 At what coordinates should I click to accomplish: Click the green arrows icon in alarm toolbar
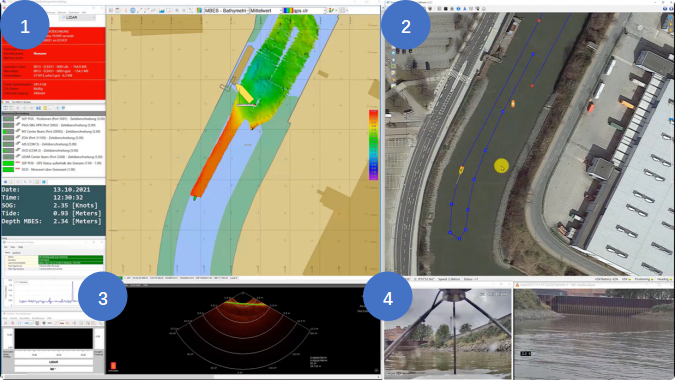[25, 108]
